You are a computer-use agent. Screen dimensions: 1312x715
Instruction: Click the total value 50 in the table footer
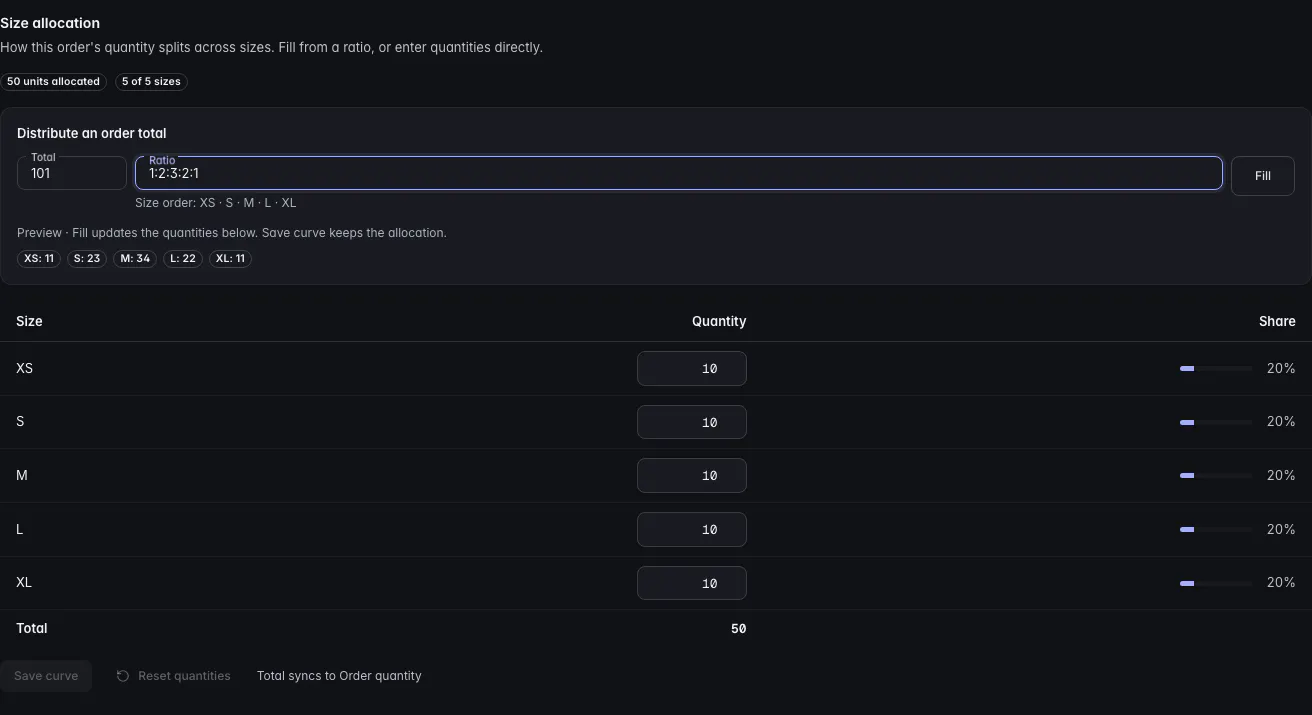pyautogui.click(x=738, y=629)
